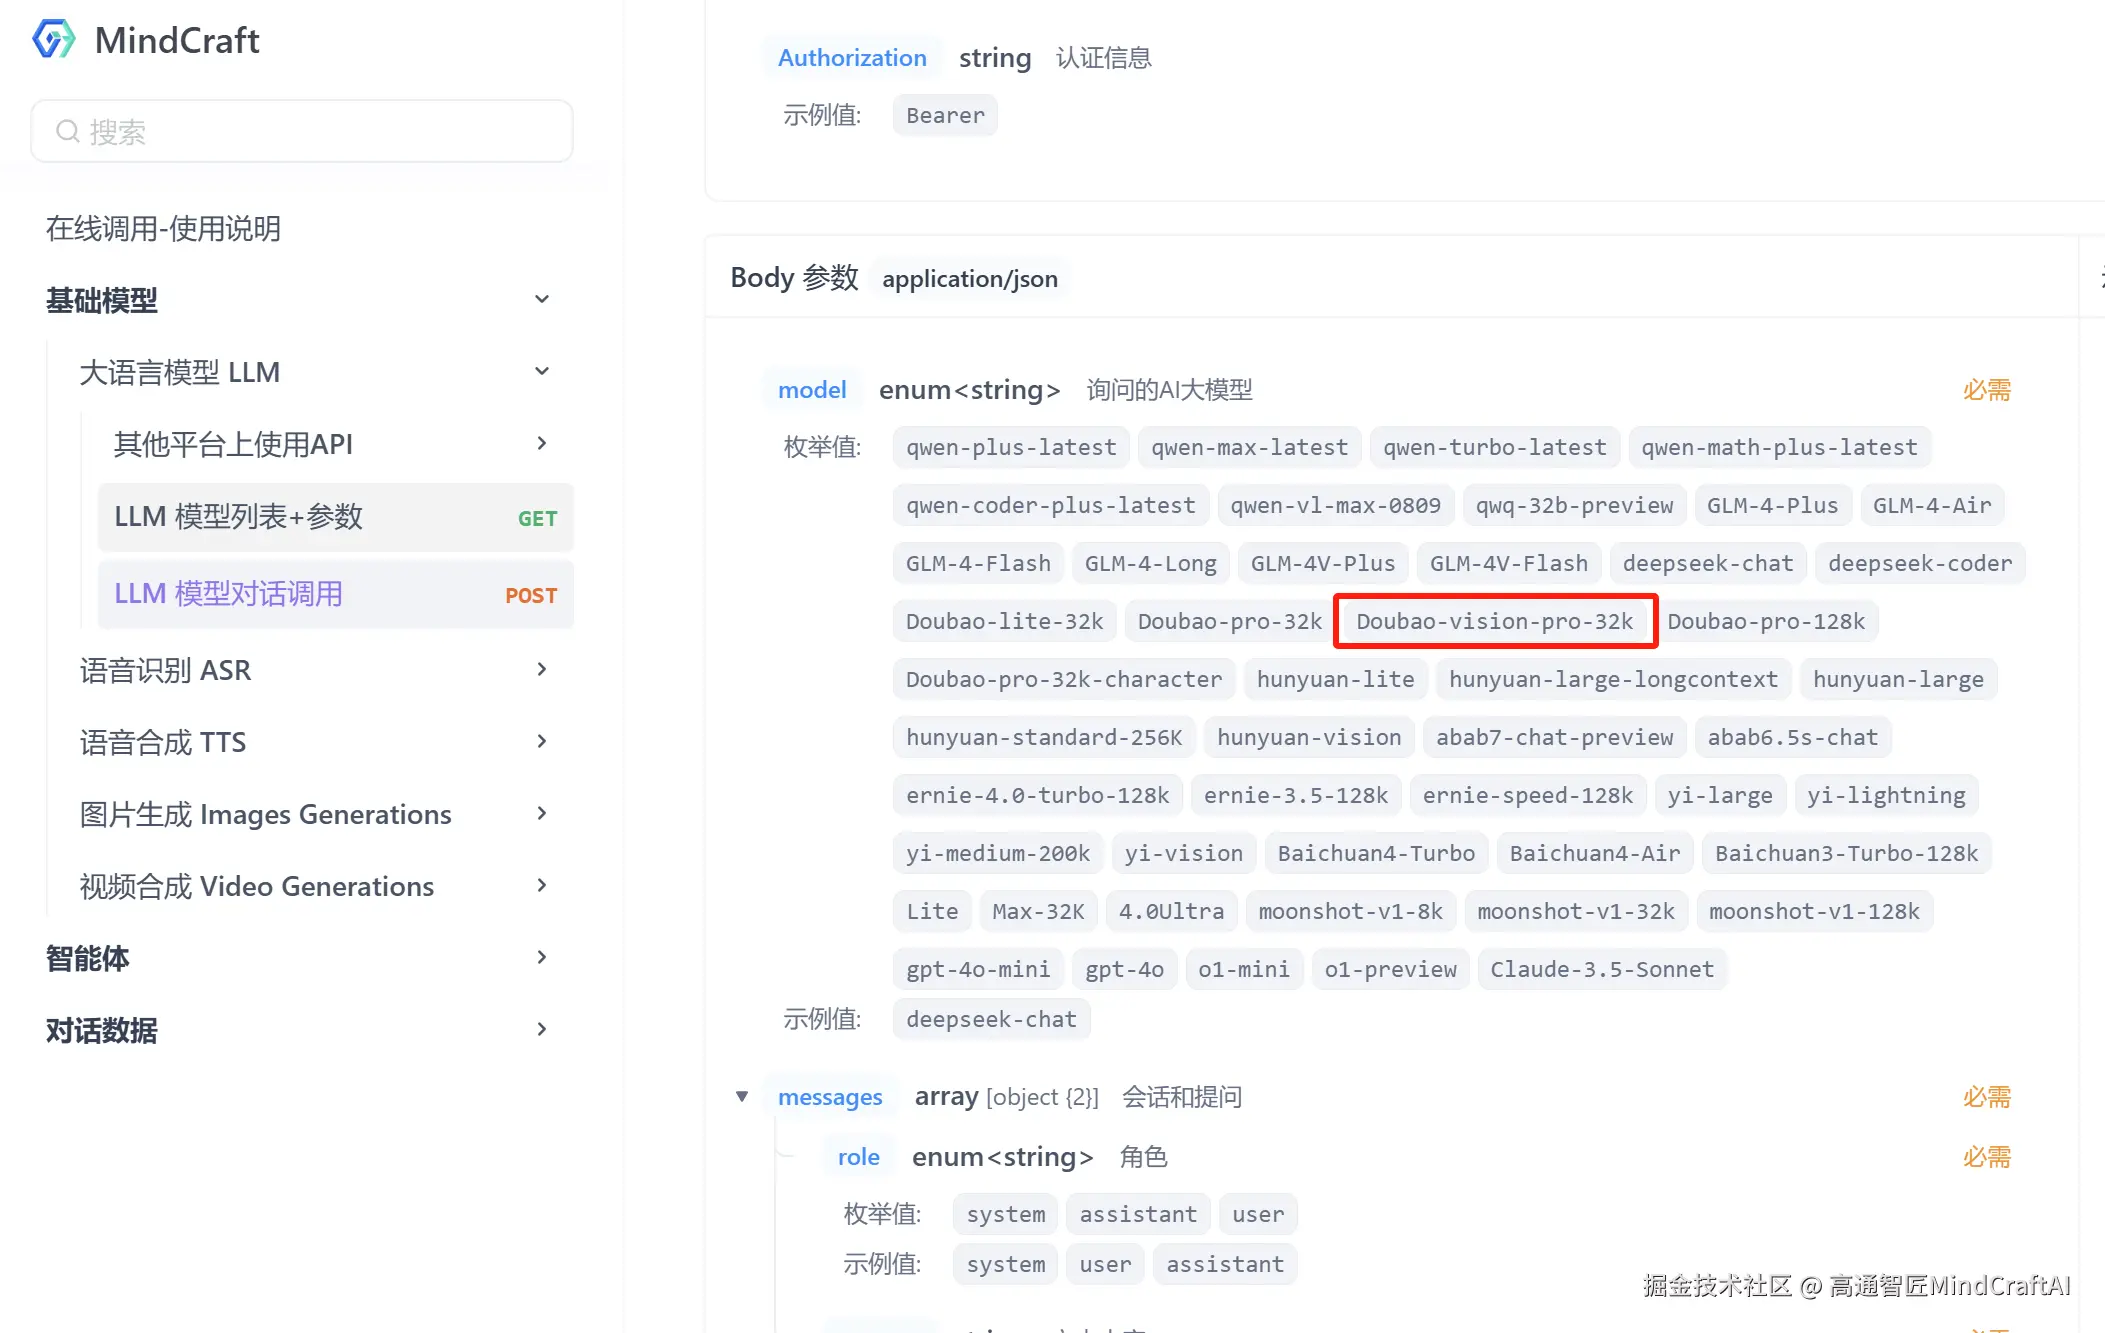Select Doubao-pro-32k-character enum value

(x=1063, y=680)
